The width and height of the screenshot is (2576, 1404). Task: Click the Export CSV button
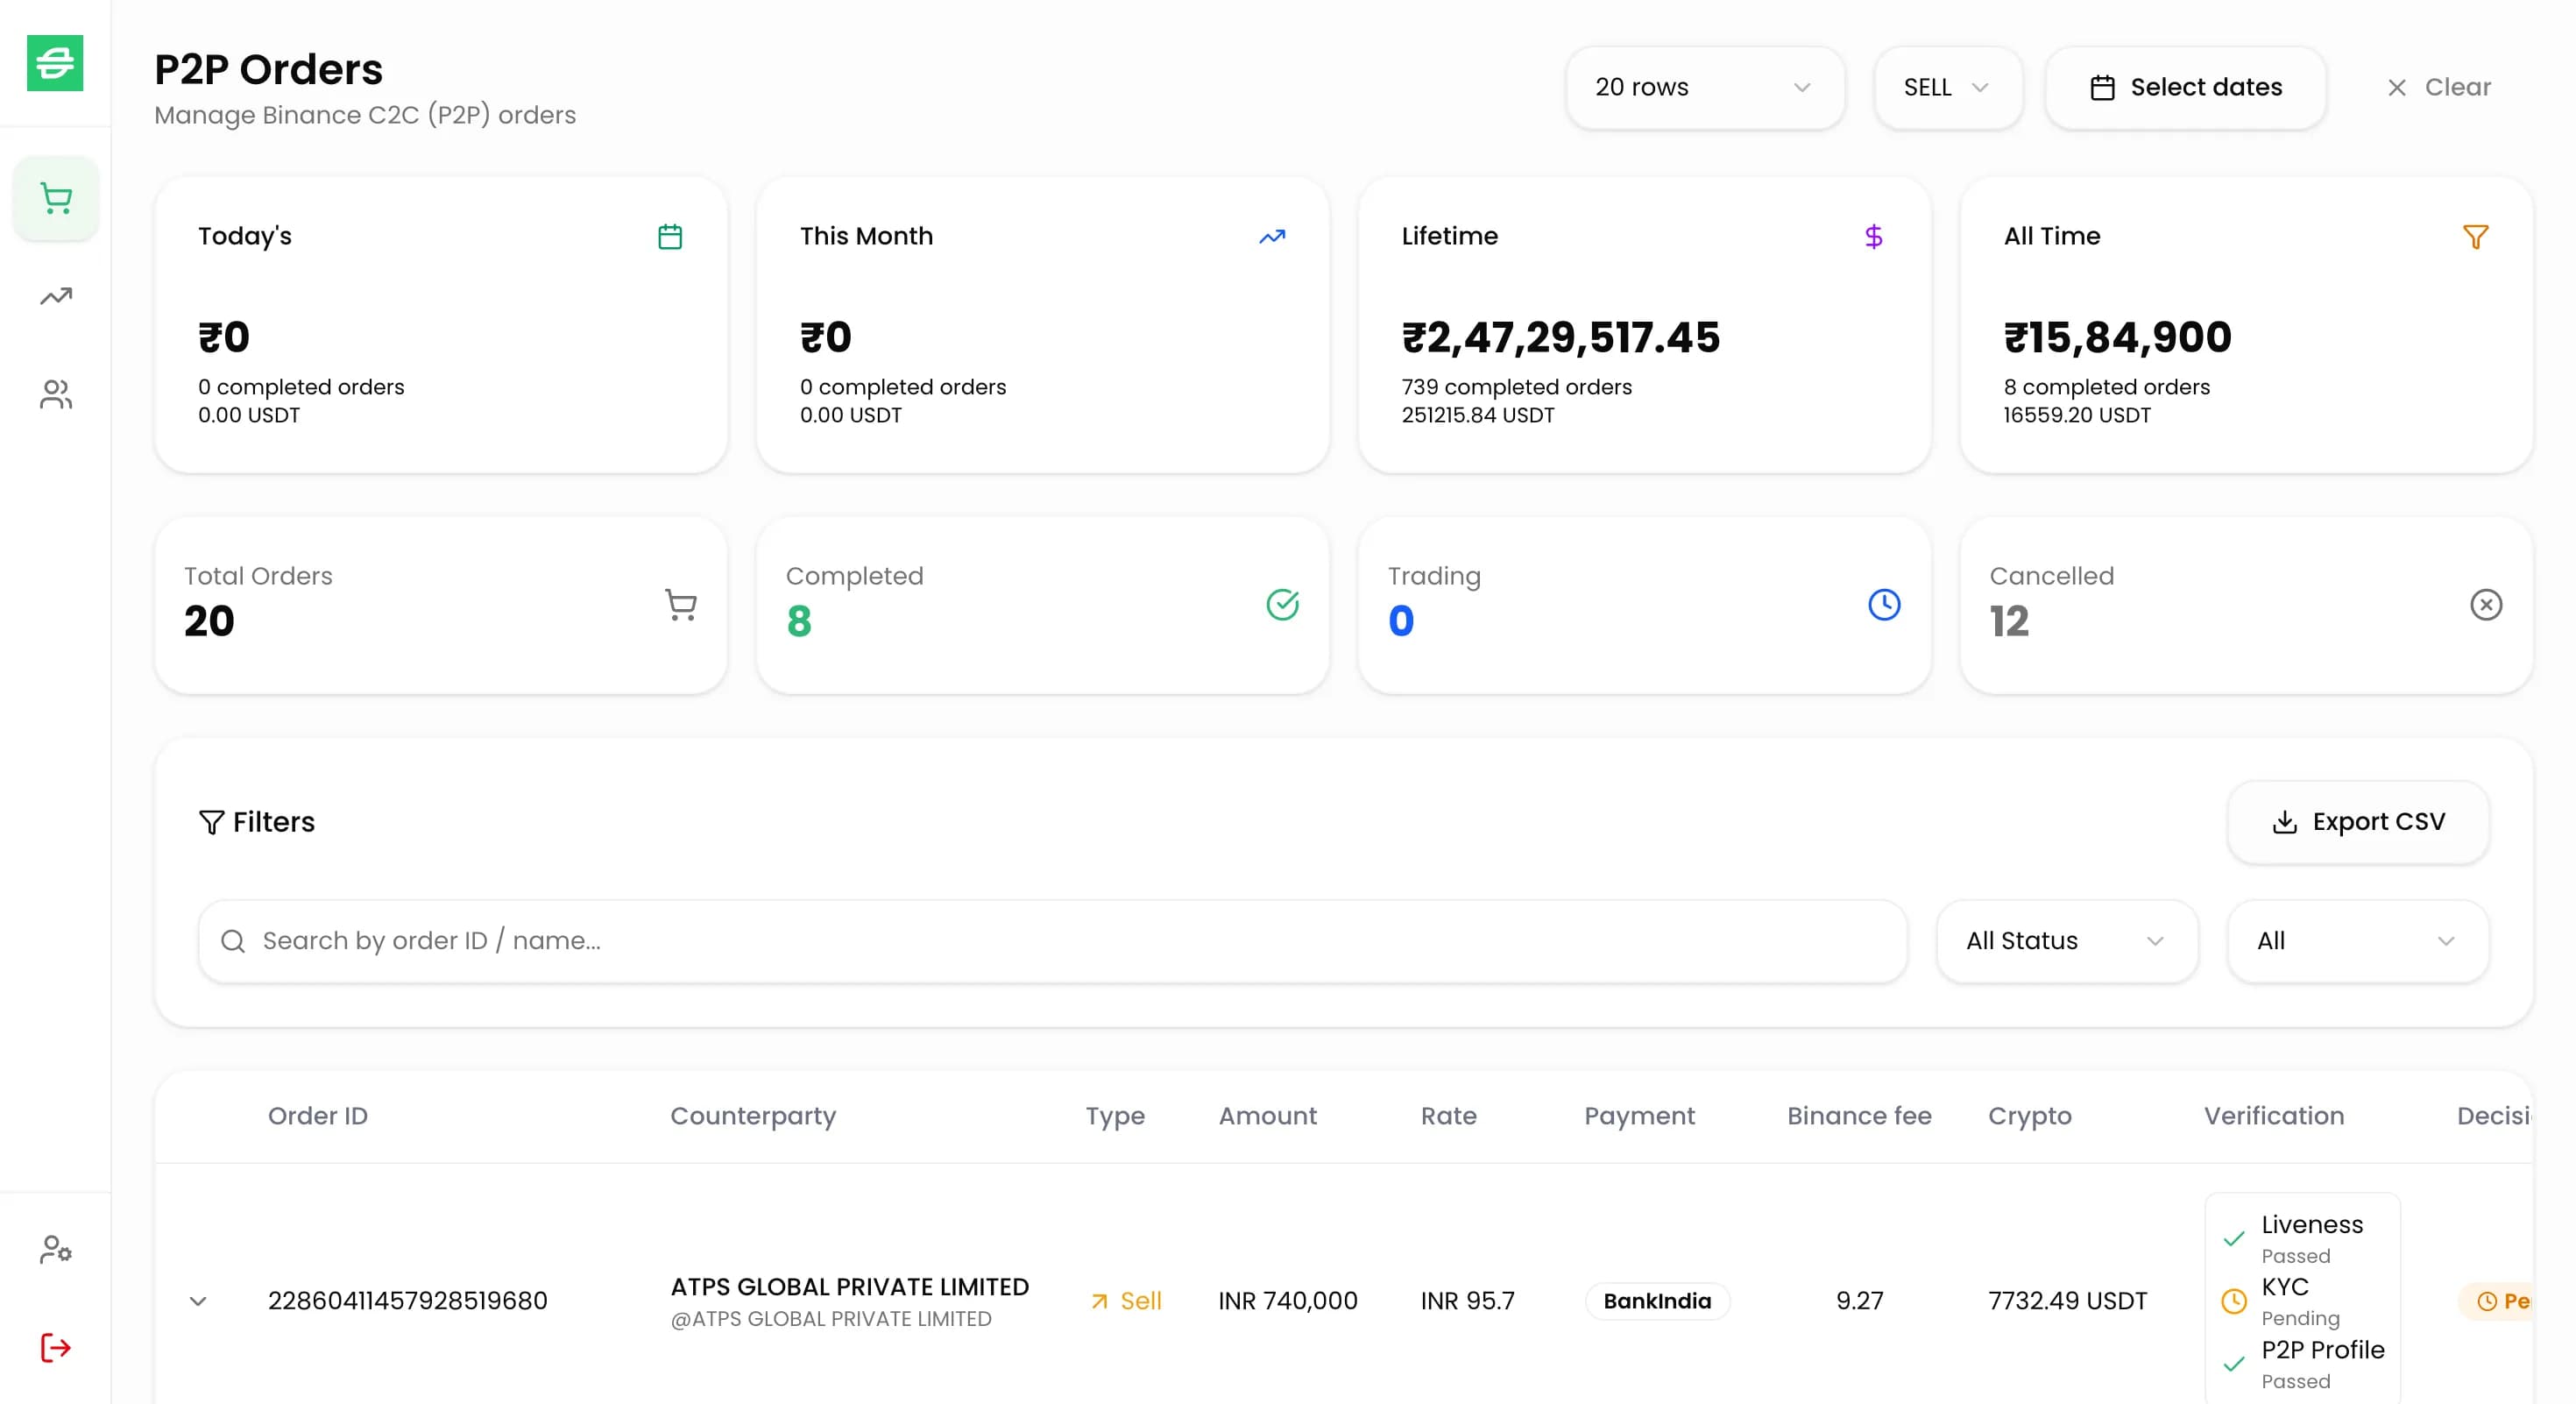(2357, 821)
